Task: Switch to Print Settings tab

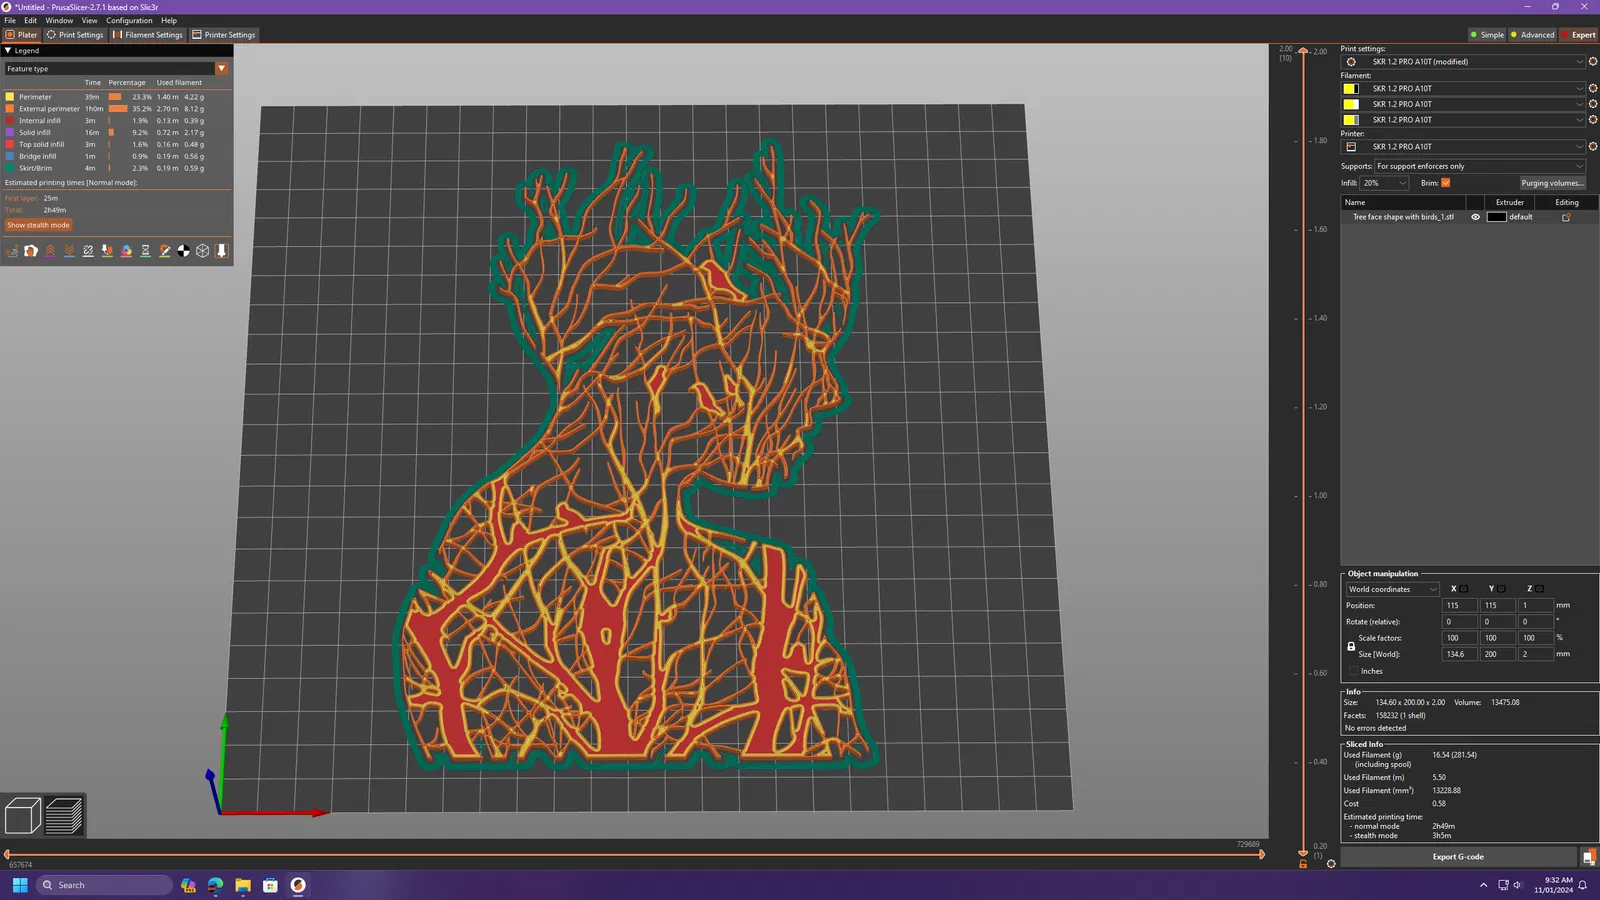Action: [x=75, y=35]
